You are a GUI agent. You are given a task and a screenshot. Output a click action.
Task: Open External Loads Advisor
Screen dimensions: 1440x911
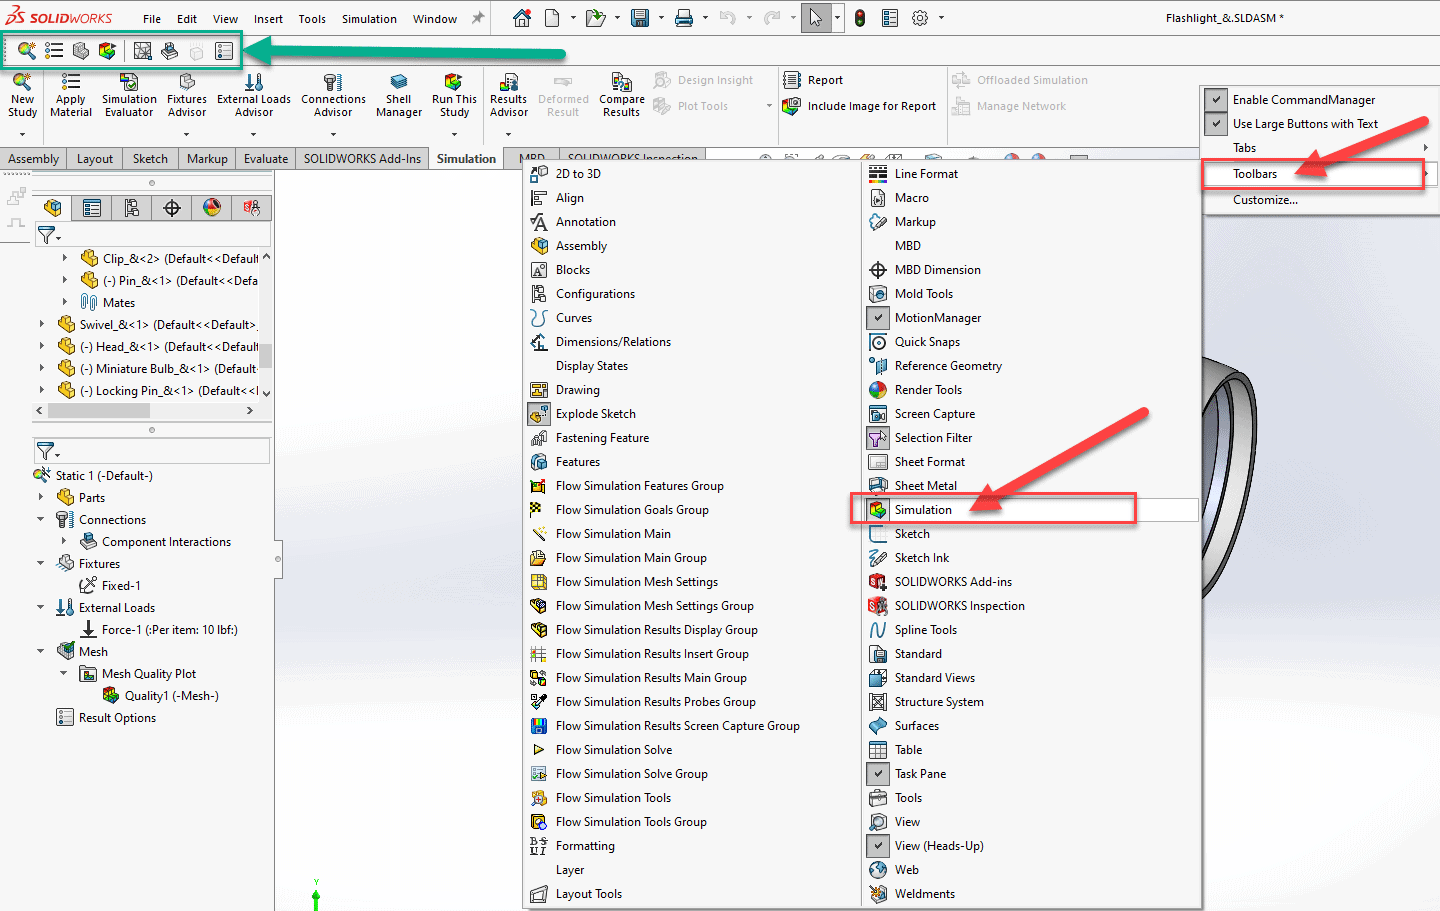[254, 95]
